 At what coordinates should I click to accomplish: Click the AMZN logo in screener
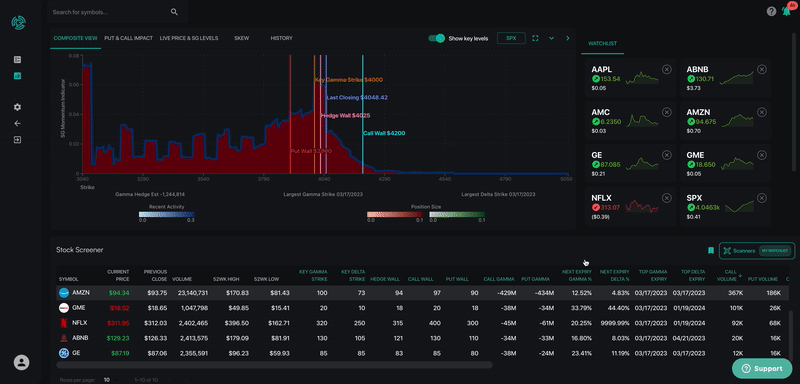(x=64, y=293)
